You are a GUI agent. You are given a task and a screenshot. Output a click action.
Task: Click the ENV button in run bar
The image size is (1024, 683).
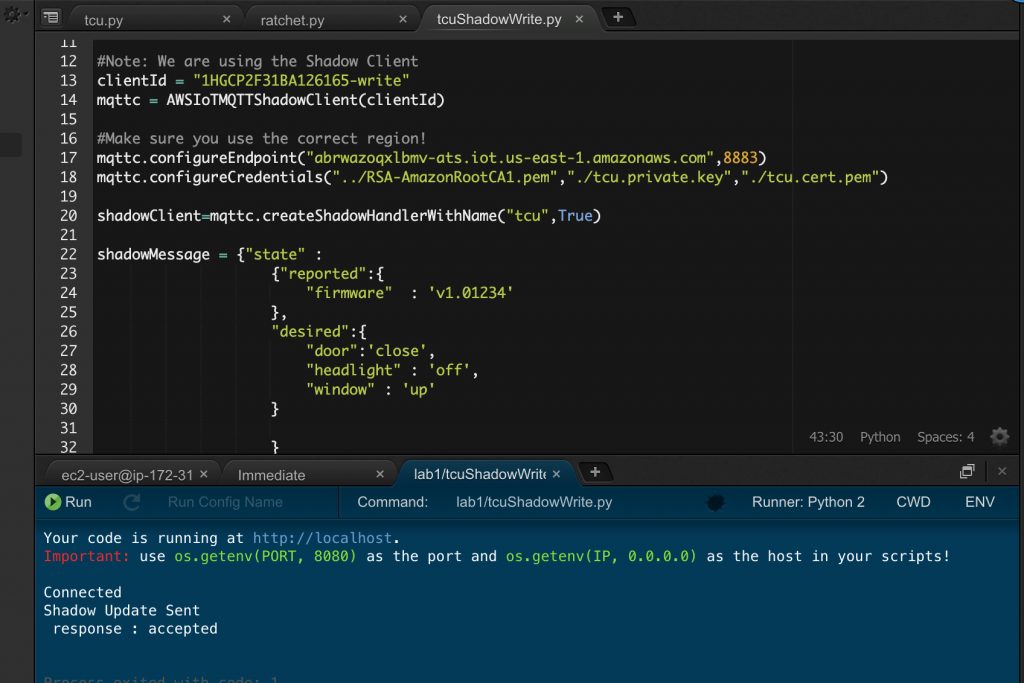pos(979,502)
